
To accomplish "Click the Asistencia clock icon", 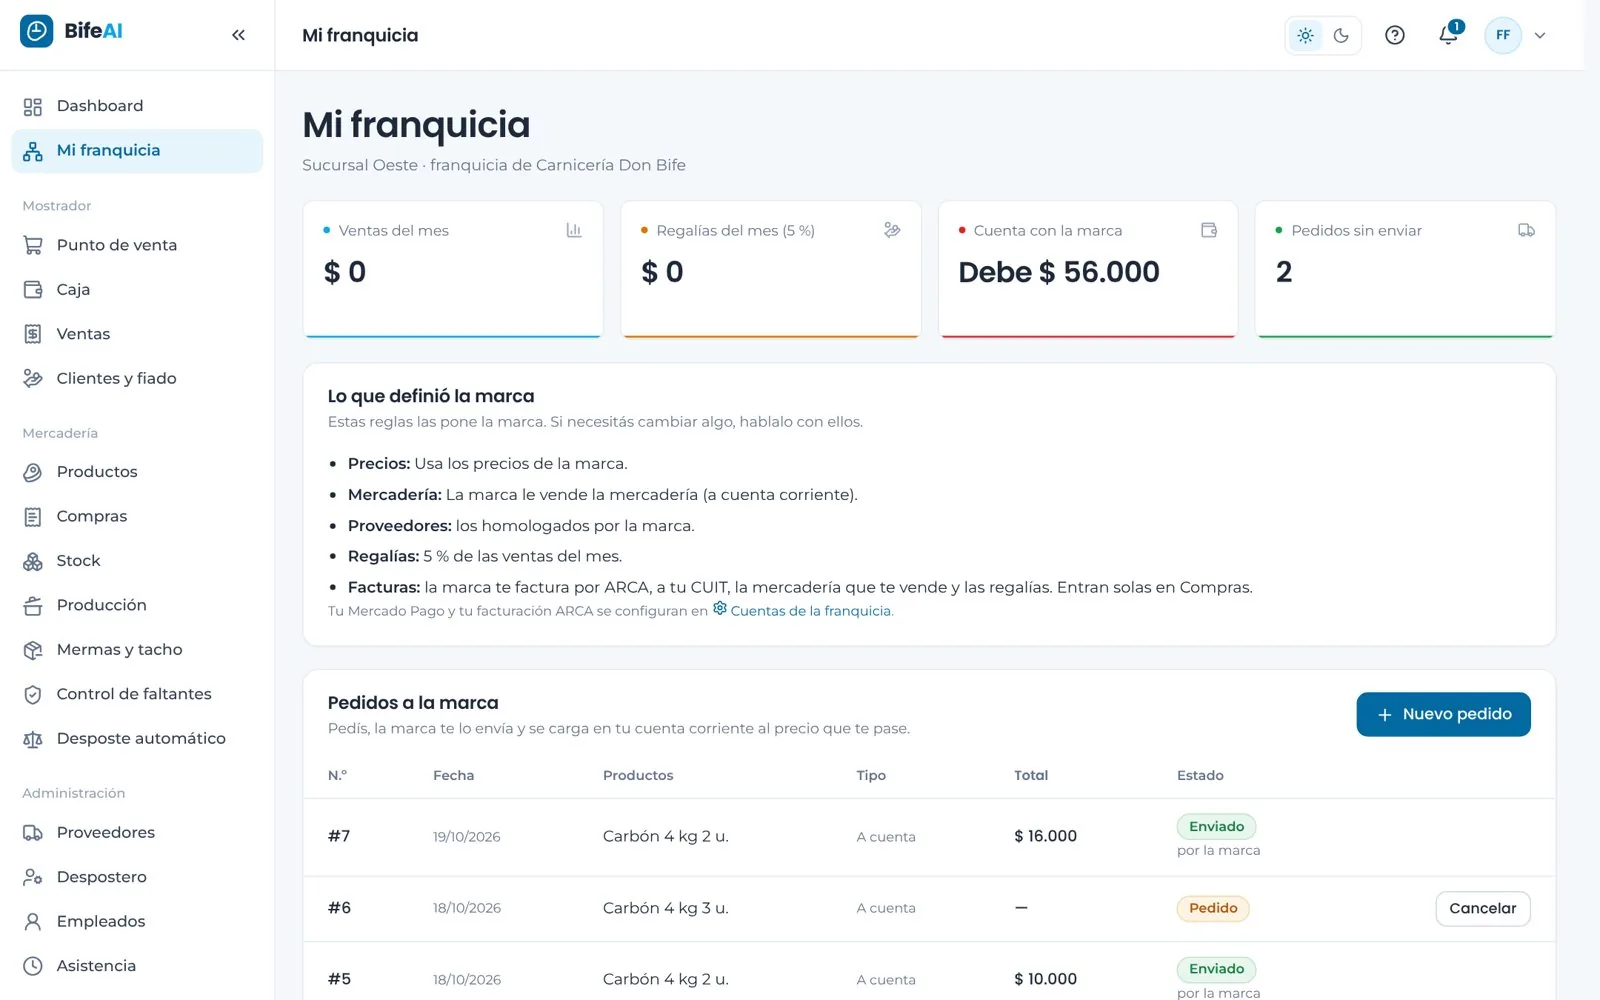I will [33, 966].
